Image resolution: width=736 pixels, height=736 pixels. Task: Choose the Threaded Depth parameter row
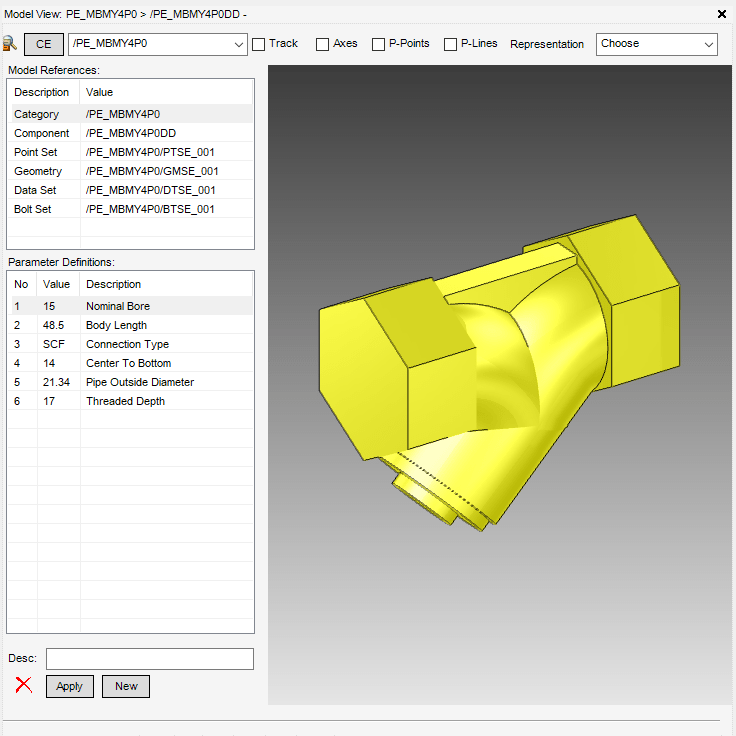coord(132,401)
